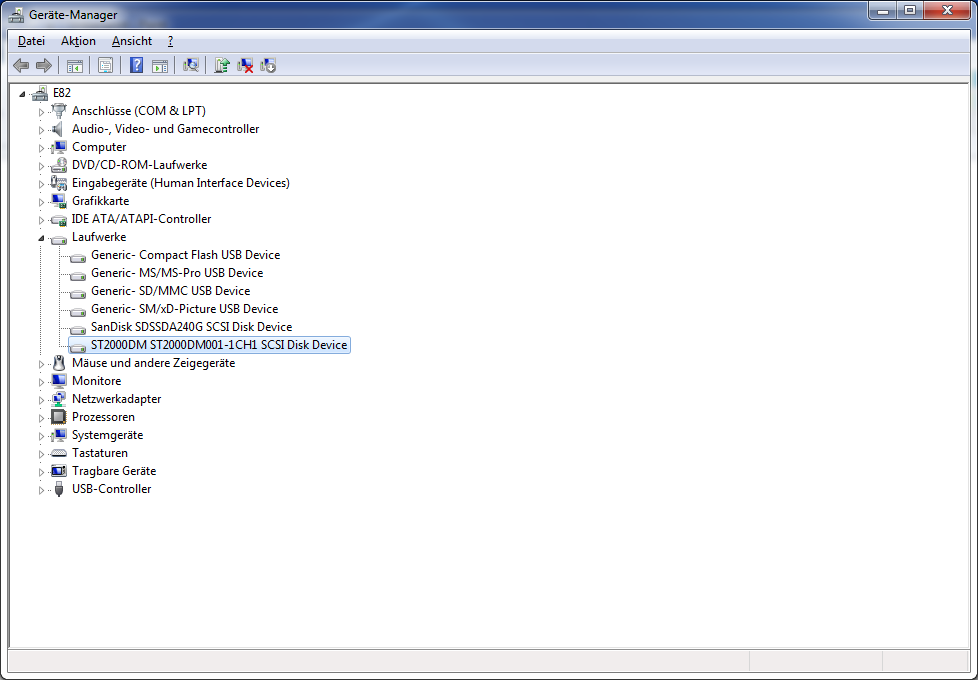Click the USB-Controller plug icon

[59, 489]
